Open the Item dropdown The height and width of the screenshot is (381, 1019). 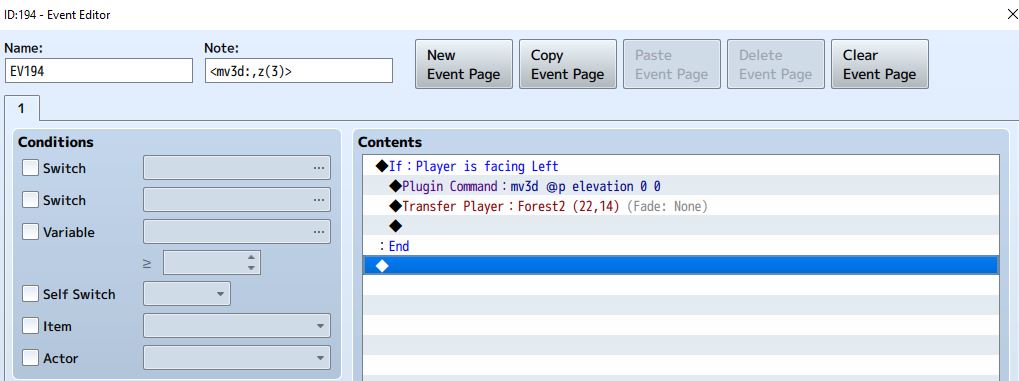point(237,326)
